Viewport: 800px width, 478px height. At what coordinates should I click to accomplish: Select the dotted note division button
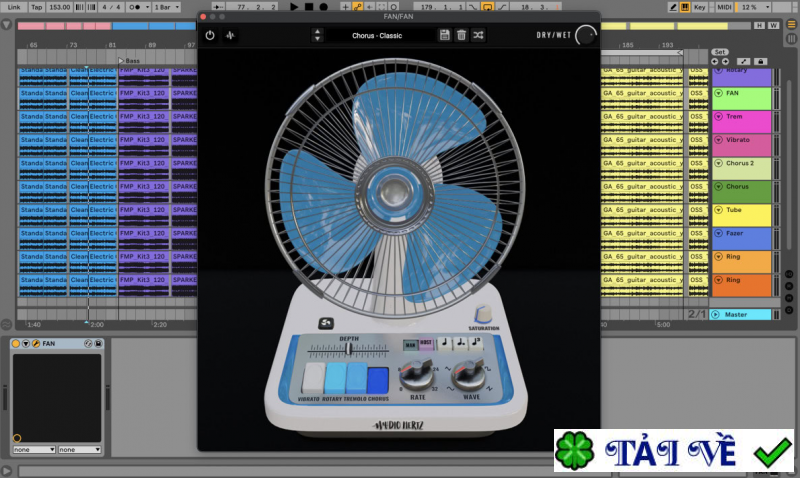[x=460, y=342]
